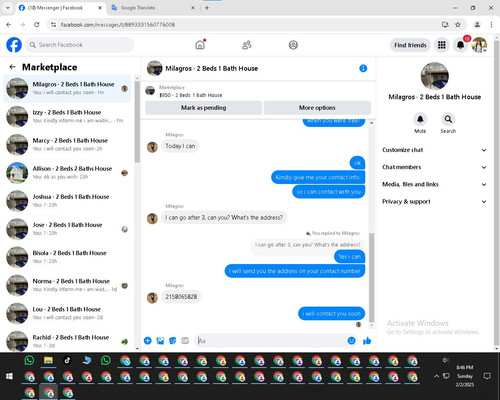
Task: Open the large Milagros listing profile picture
Action: click(435, 76)
